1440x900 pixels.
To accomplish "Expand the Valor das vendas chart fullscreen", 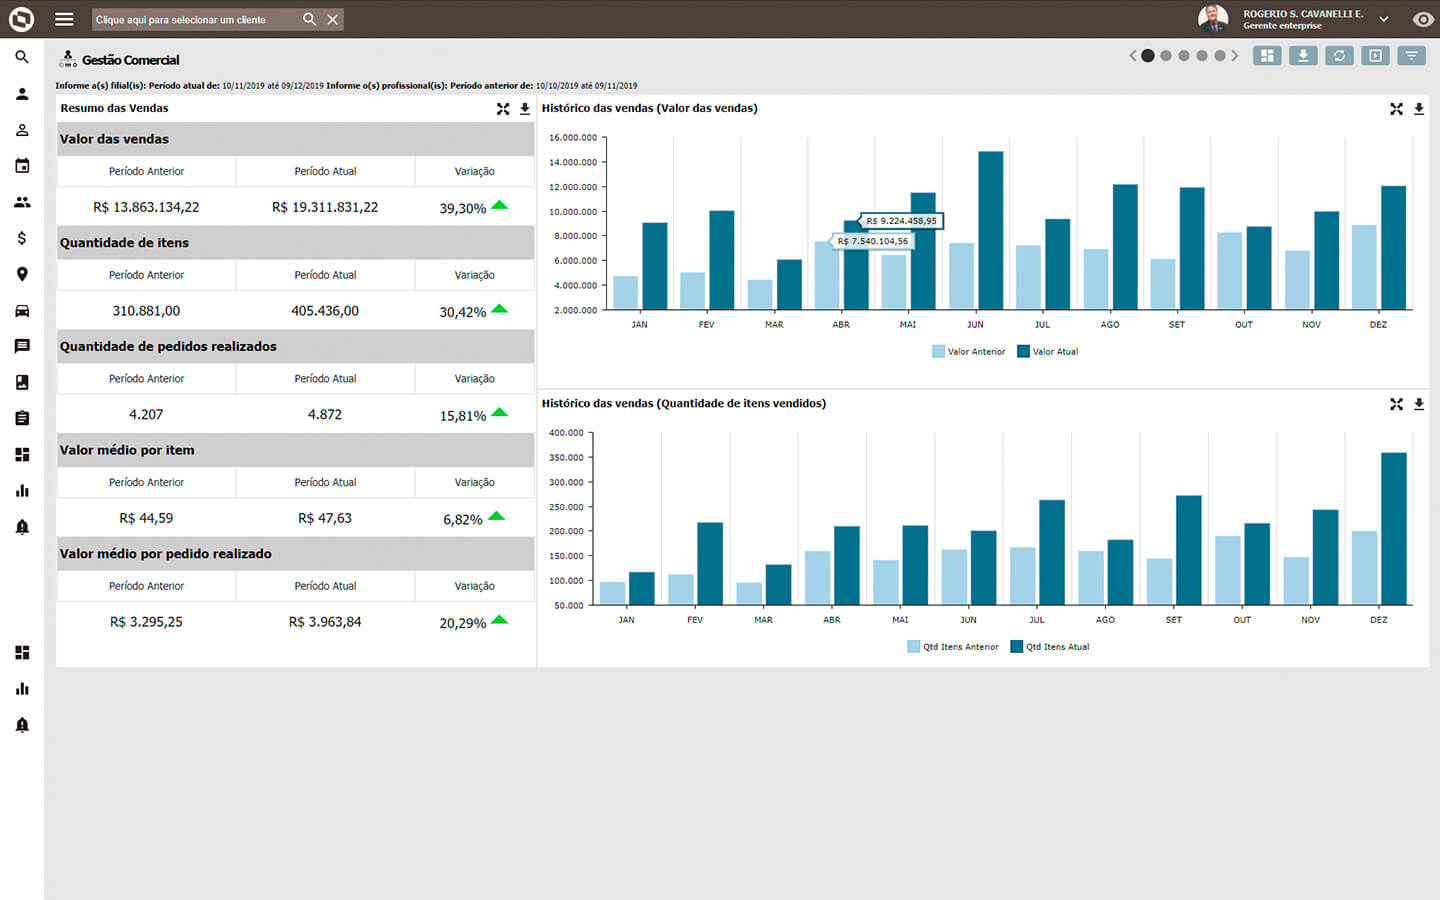I will coord(1396,109).
